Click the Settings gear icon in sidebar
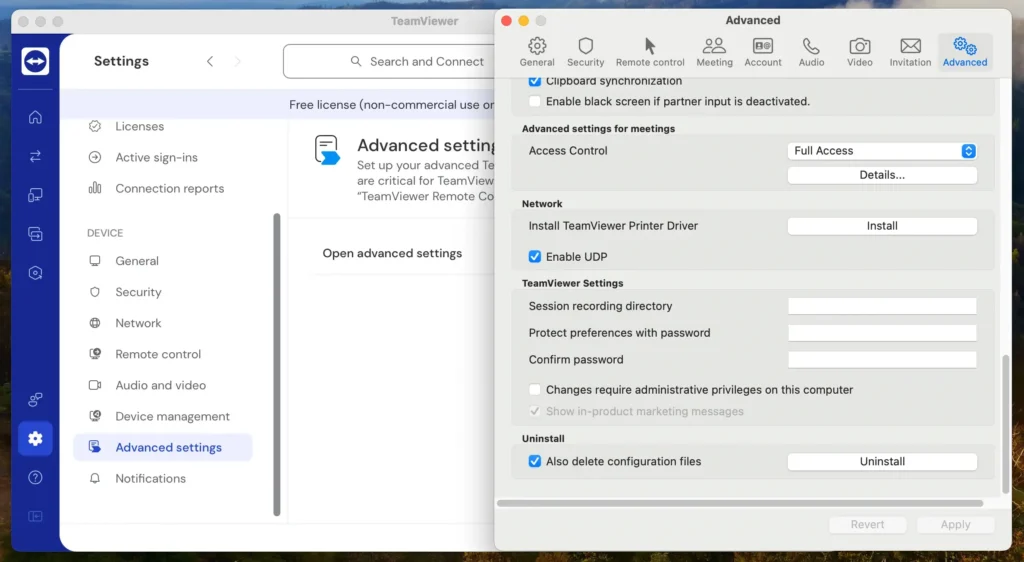Viewport: 1024px width, 562px height. [35, 439]
